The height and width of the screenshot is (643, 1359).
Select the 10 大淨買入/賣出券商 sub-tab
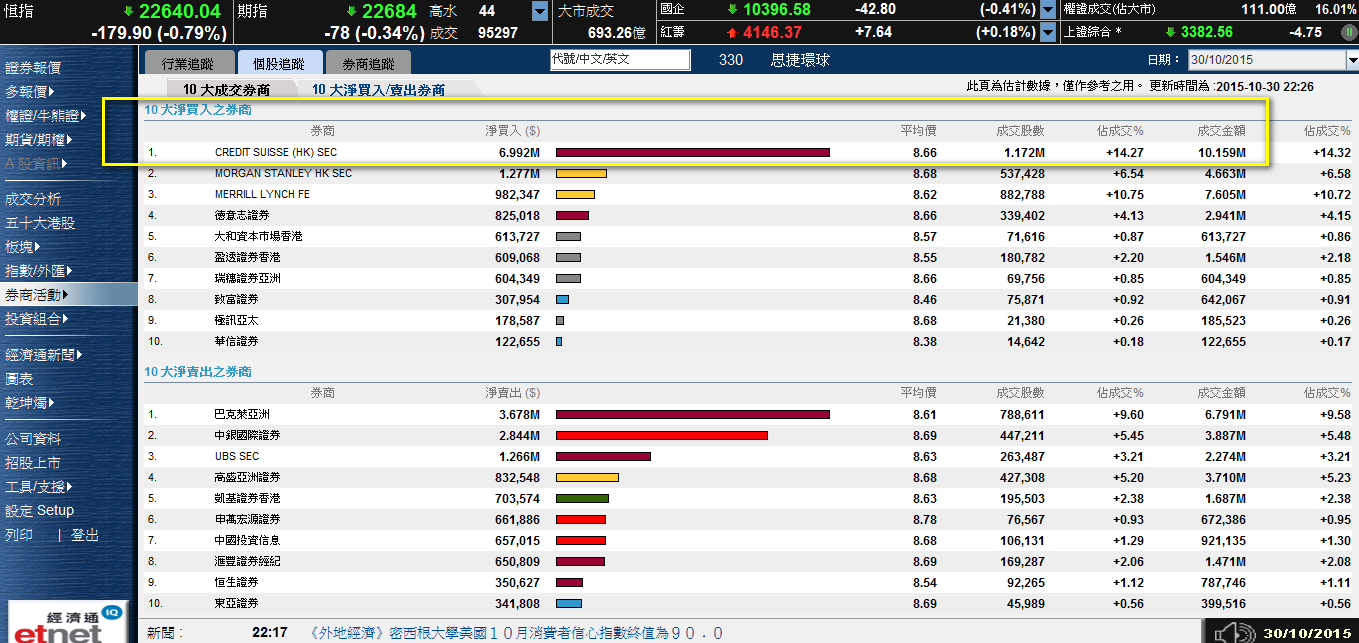[379, 89]
